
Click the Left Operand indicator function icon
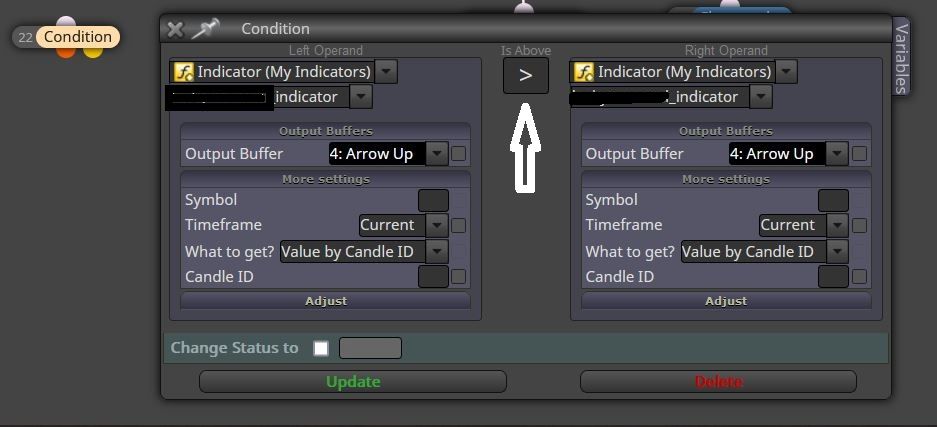tap(183, 72)
